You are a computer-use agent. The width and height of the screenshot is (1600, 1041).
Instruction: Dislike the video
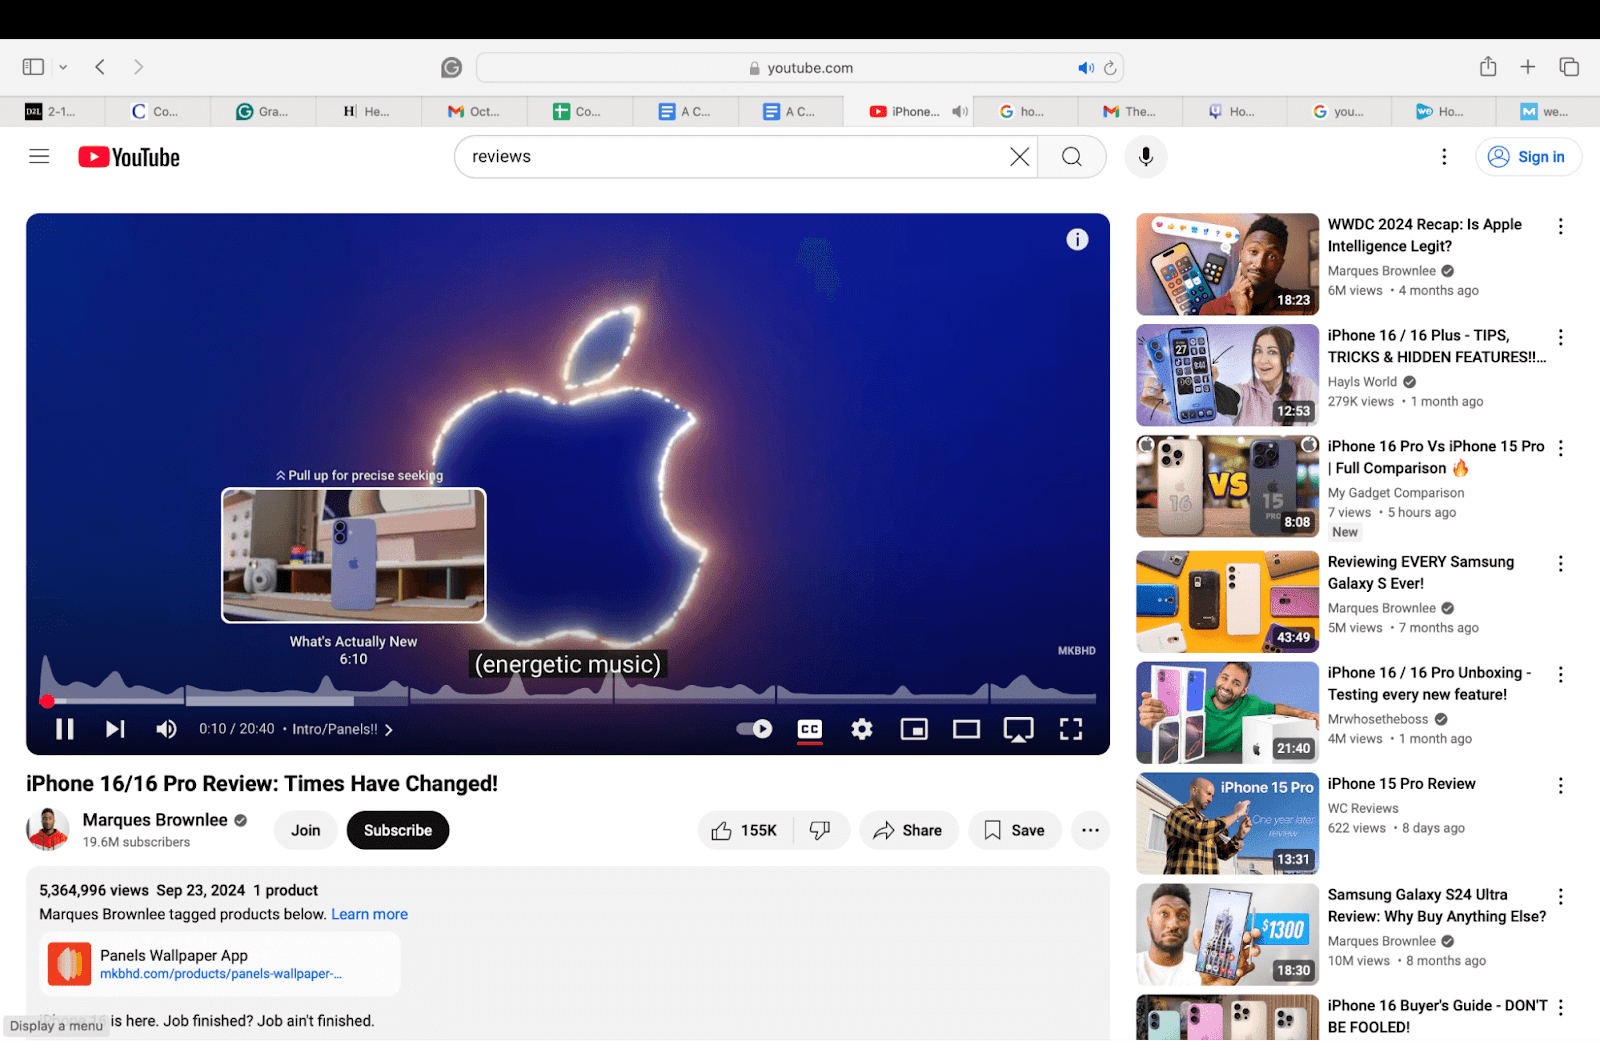(x=821, y=830)
